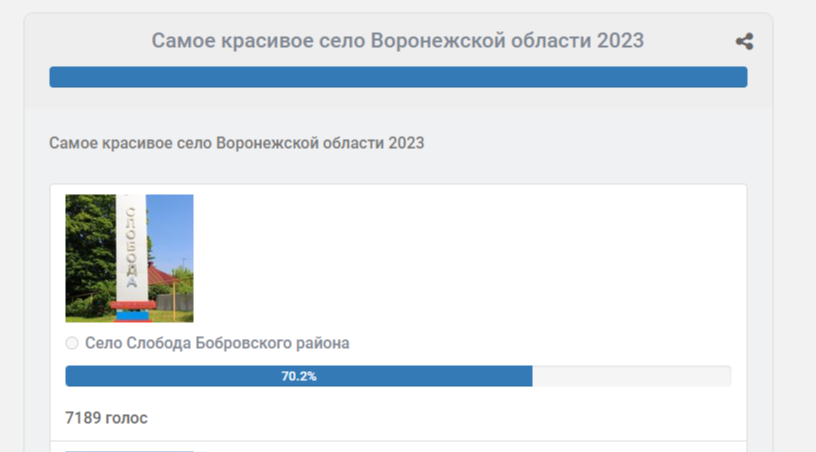816x452 pixels.
Task: Click the next option's thumbnail edge at bottom
Action: click(x=129, y=450)
